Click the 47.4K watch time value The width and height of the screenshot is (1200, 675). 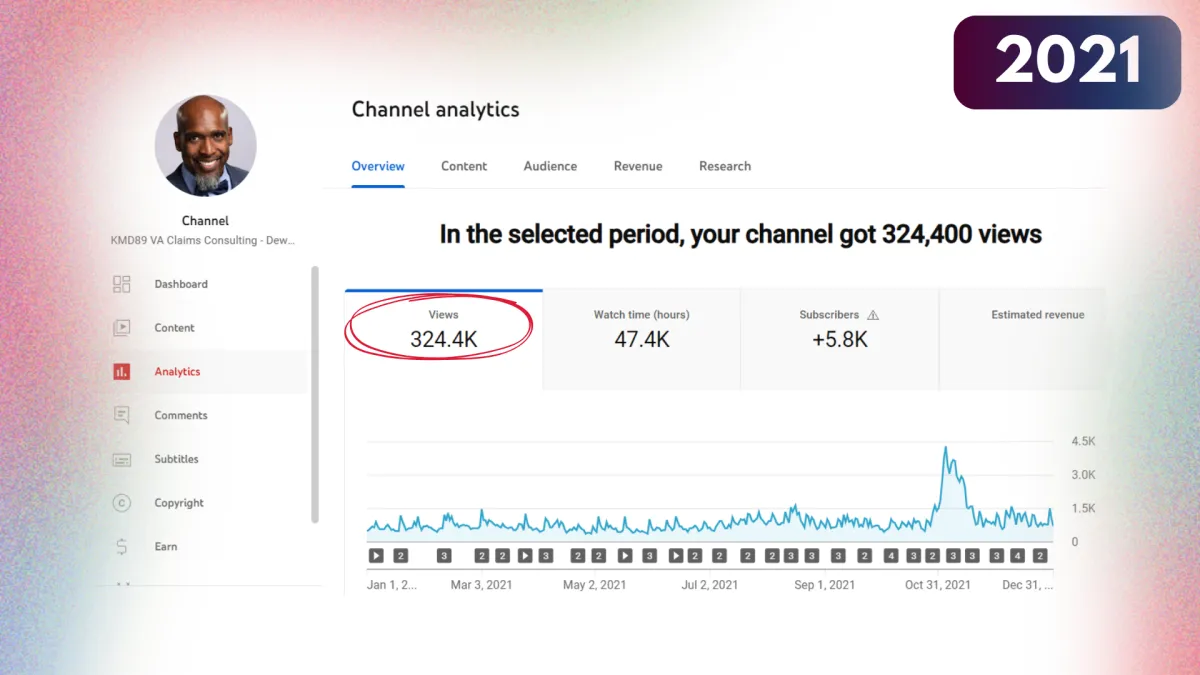coord(642,340)
